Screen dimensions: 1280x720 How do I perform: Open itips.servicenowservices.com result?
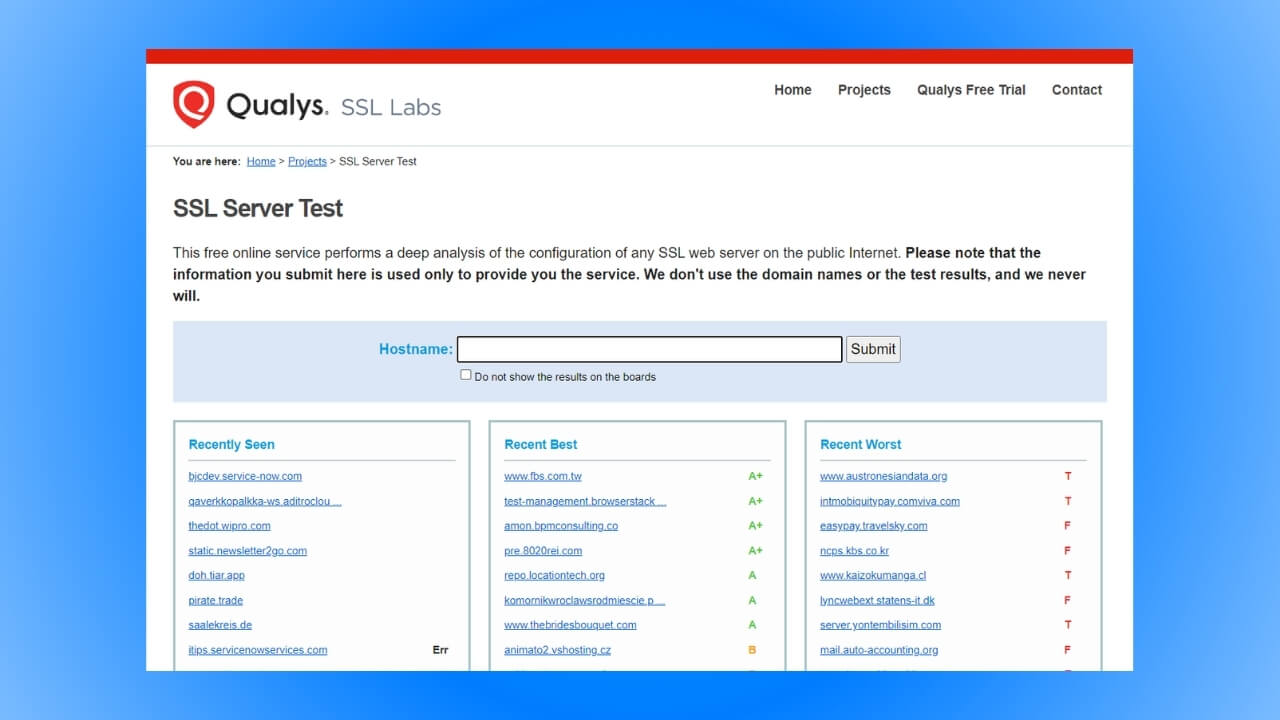(258, 650)
